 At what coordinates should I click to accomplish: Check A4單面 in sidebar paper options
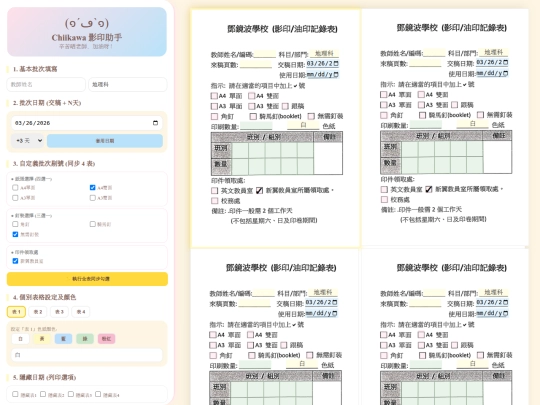coord(15,188)
